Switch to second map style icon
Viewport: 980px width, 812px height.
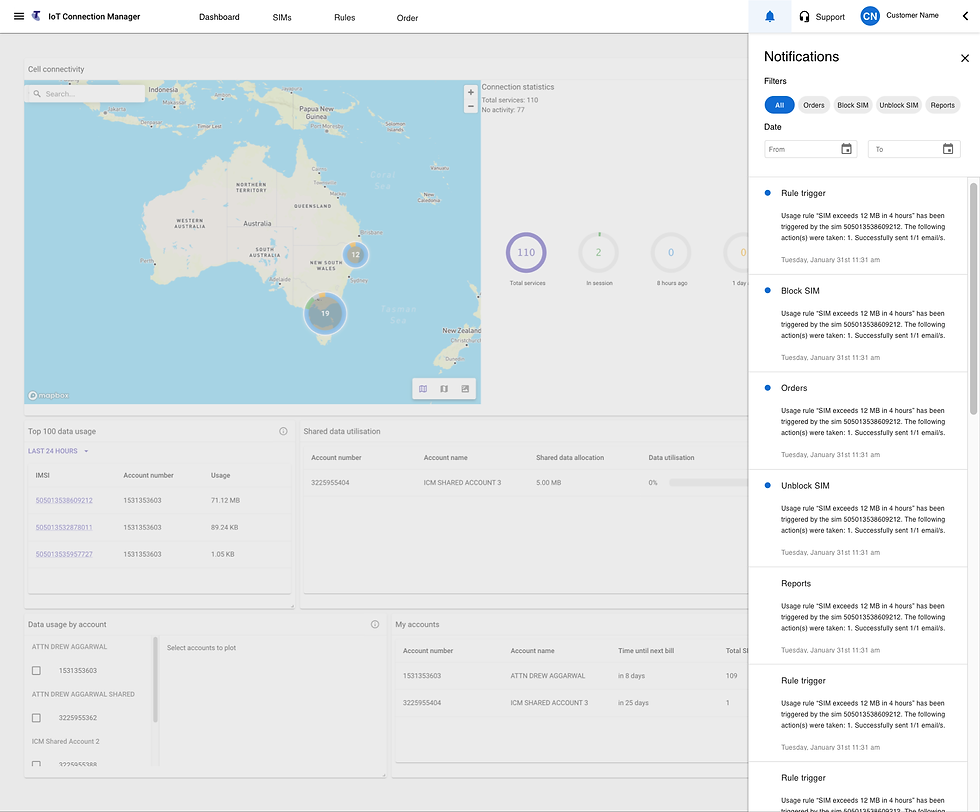click(444, 389)
